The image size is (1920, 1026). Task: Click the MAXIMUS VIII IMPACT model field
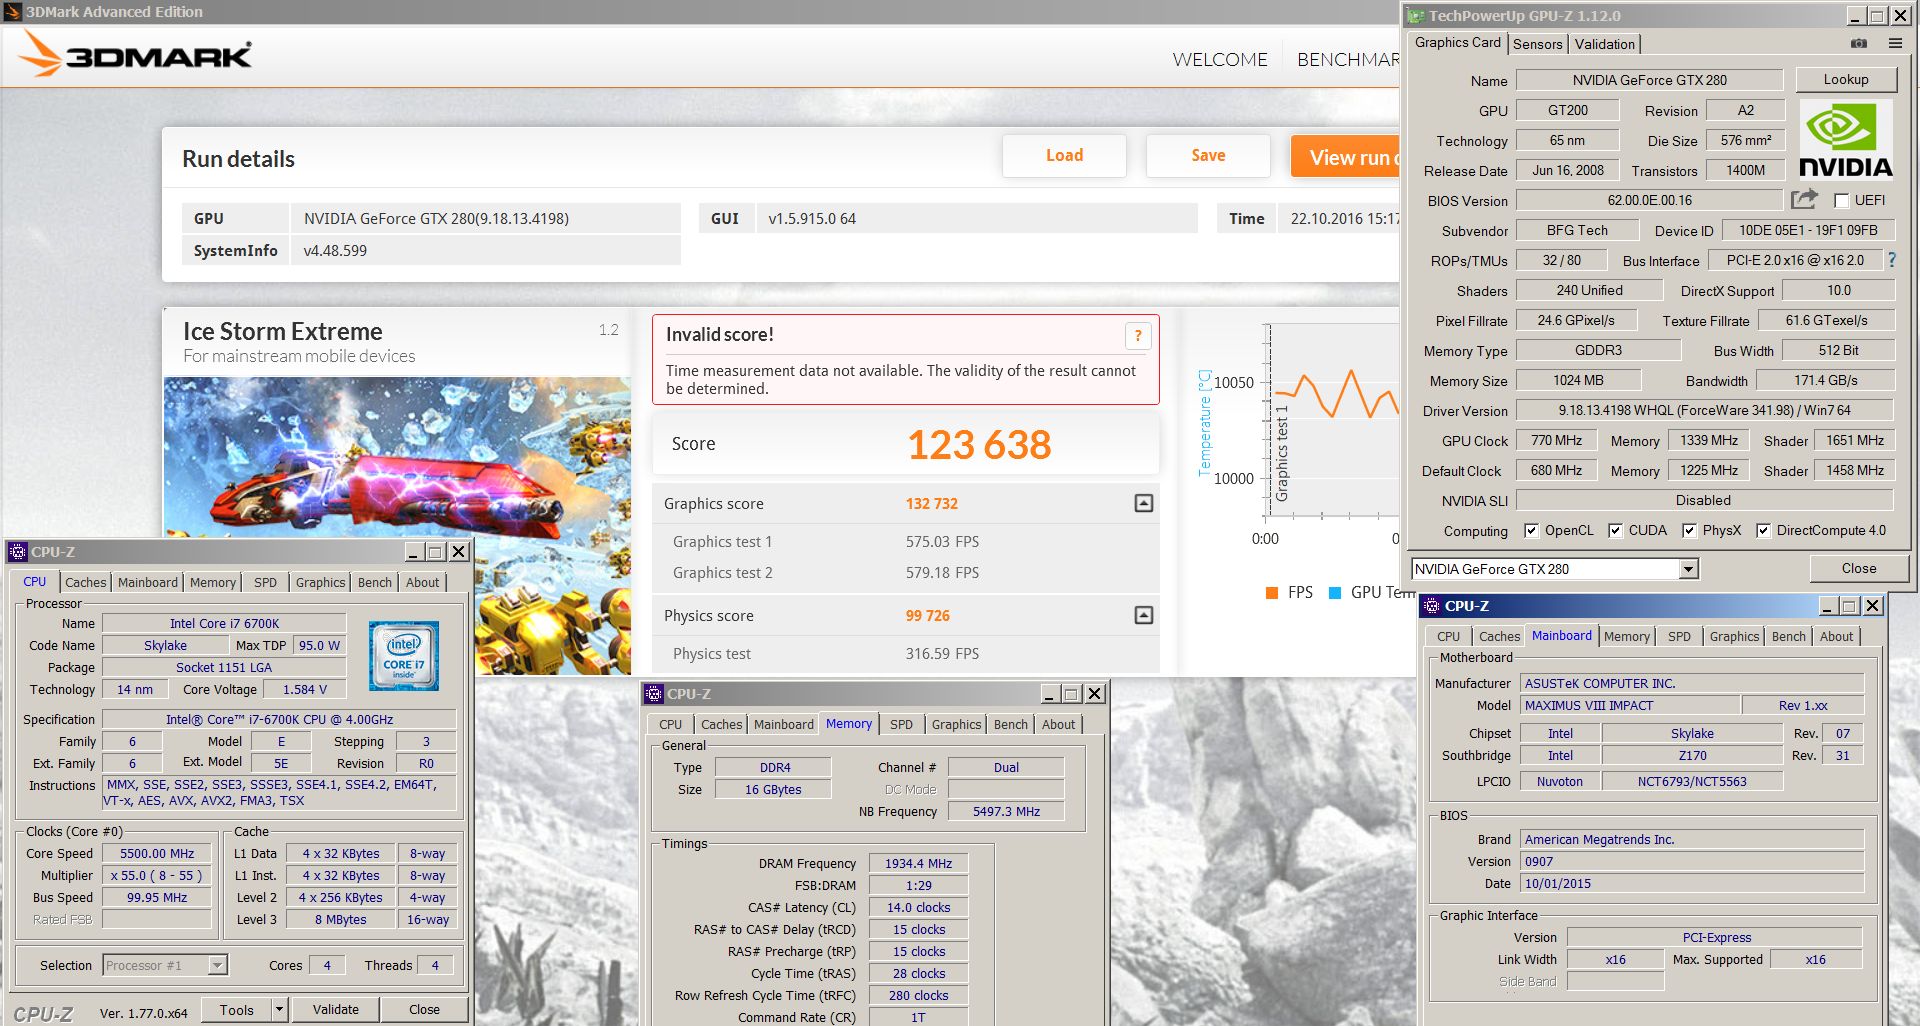pyautogui.click(x=1630, y=705)
